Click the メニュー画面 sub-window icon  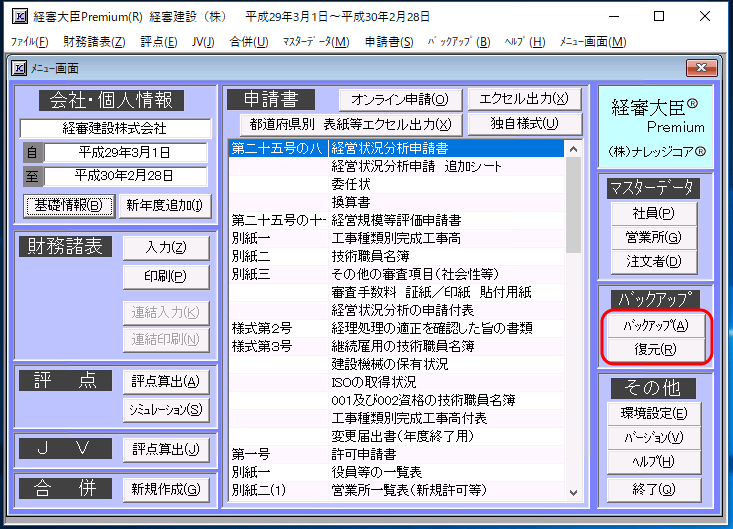(x=19, y=69)
